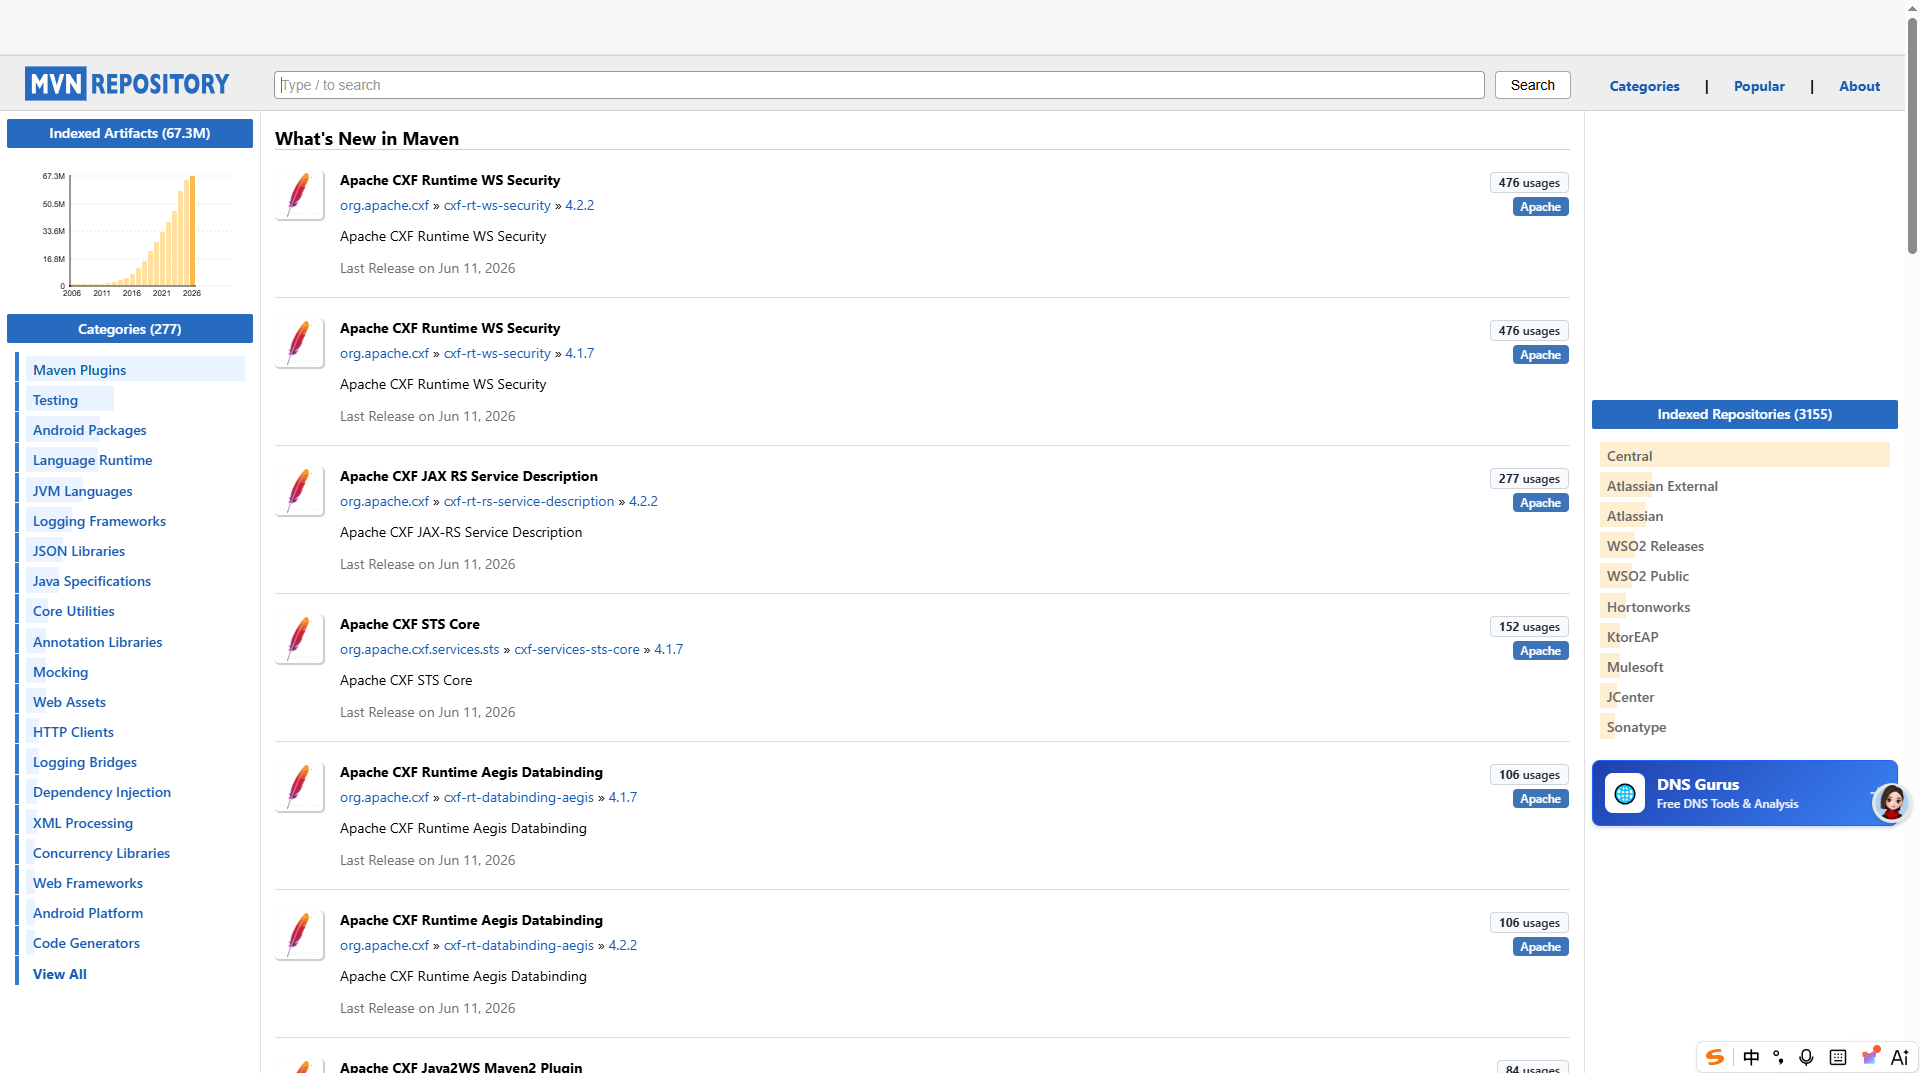Open the Language Runtime category
1920x1073 pixels.
tap(92, 460)
